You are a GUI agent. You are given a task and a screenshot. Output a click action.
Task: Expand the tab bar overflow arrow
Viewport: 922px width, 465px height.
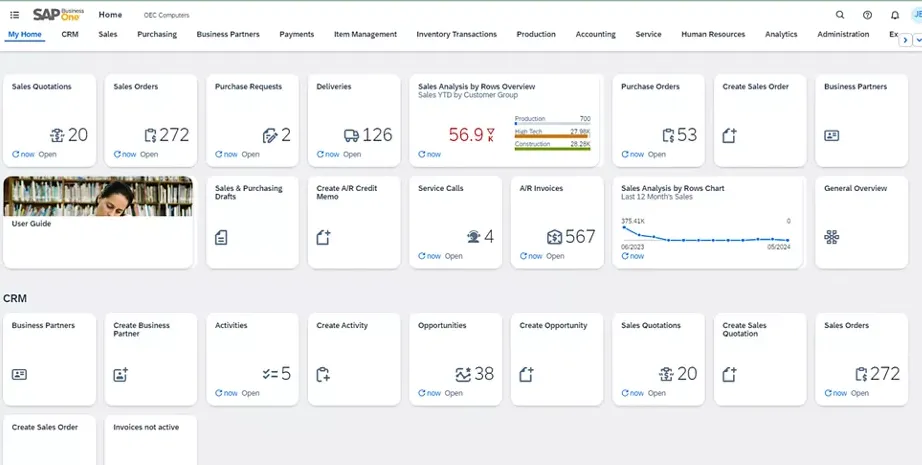point(905,40)
